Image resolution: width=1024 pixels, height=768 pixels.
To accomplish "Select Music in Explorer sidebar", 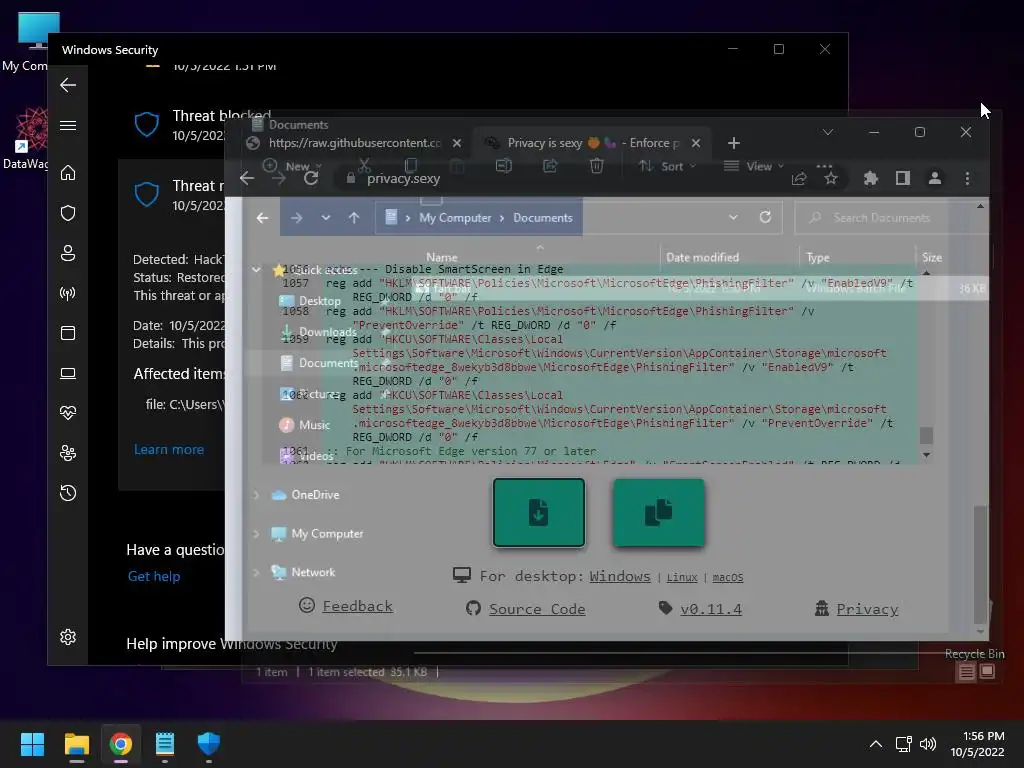I will (314, 425).
